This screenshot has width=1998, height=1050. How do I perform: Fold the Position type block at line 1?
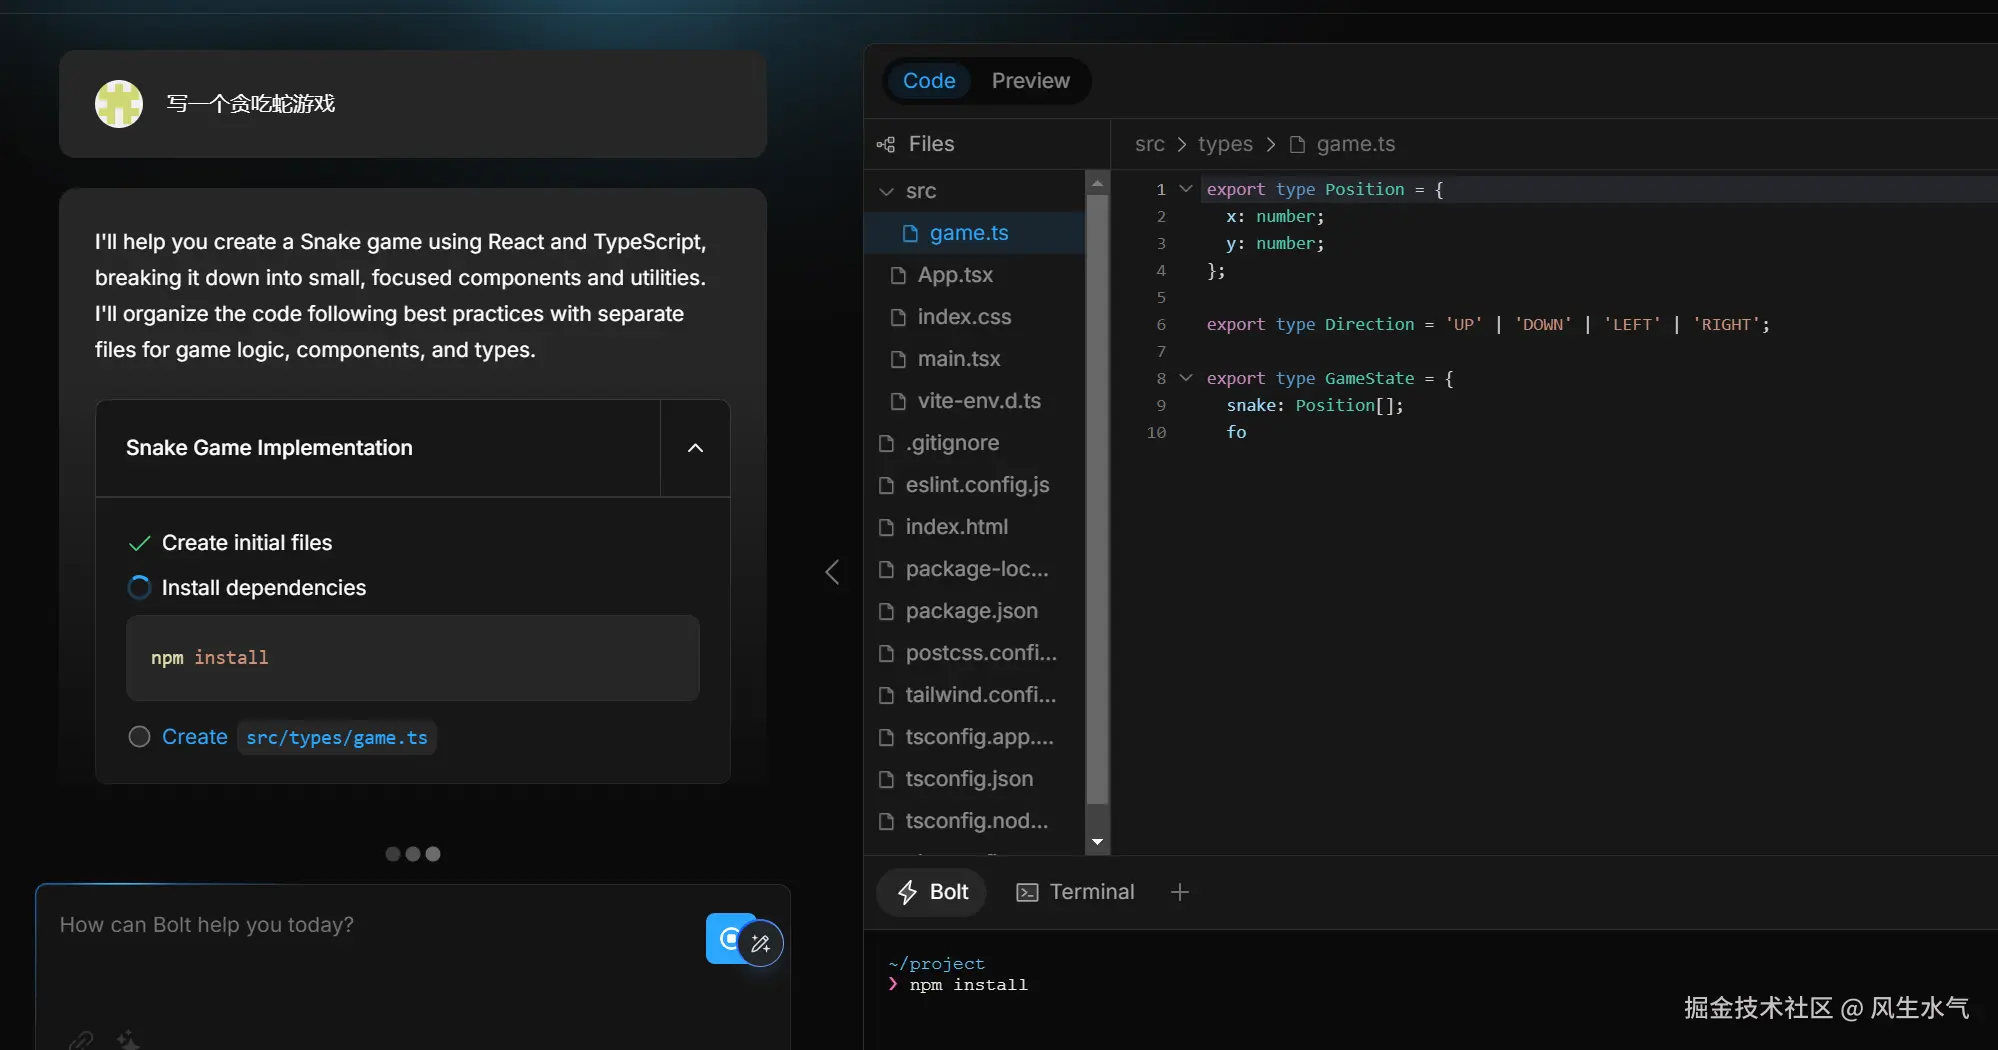click(1186, 189)
